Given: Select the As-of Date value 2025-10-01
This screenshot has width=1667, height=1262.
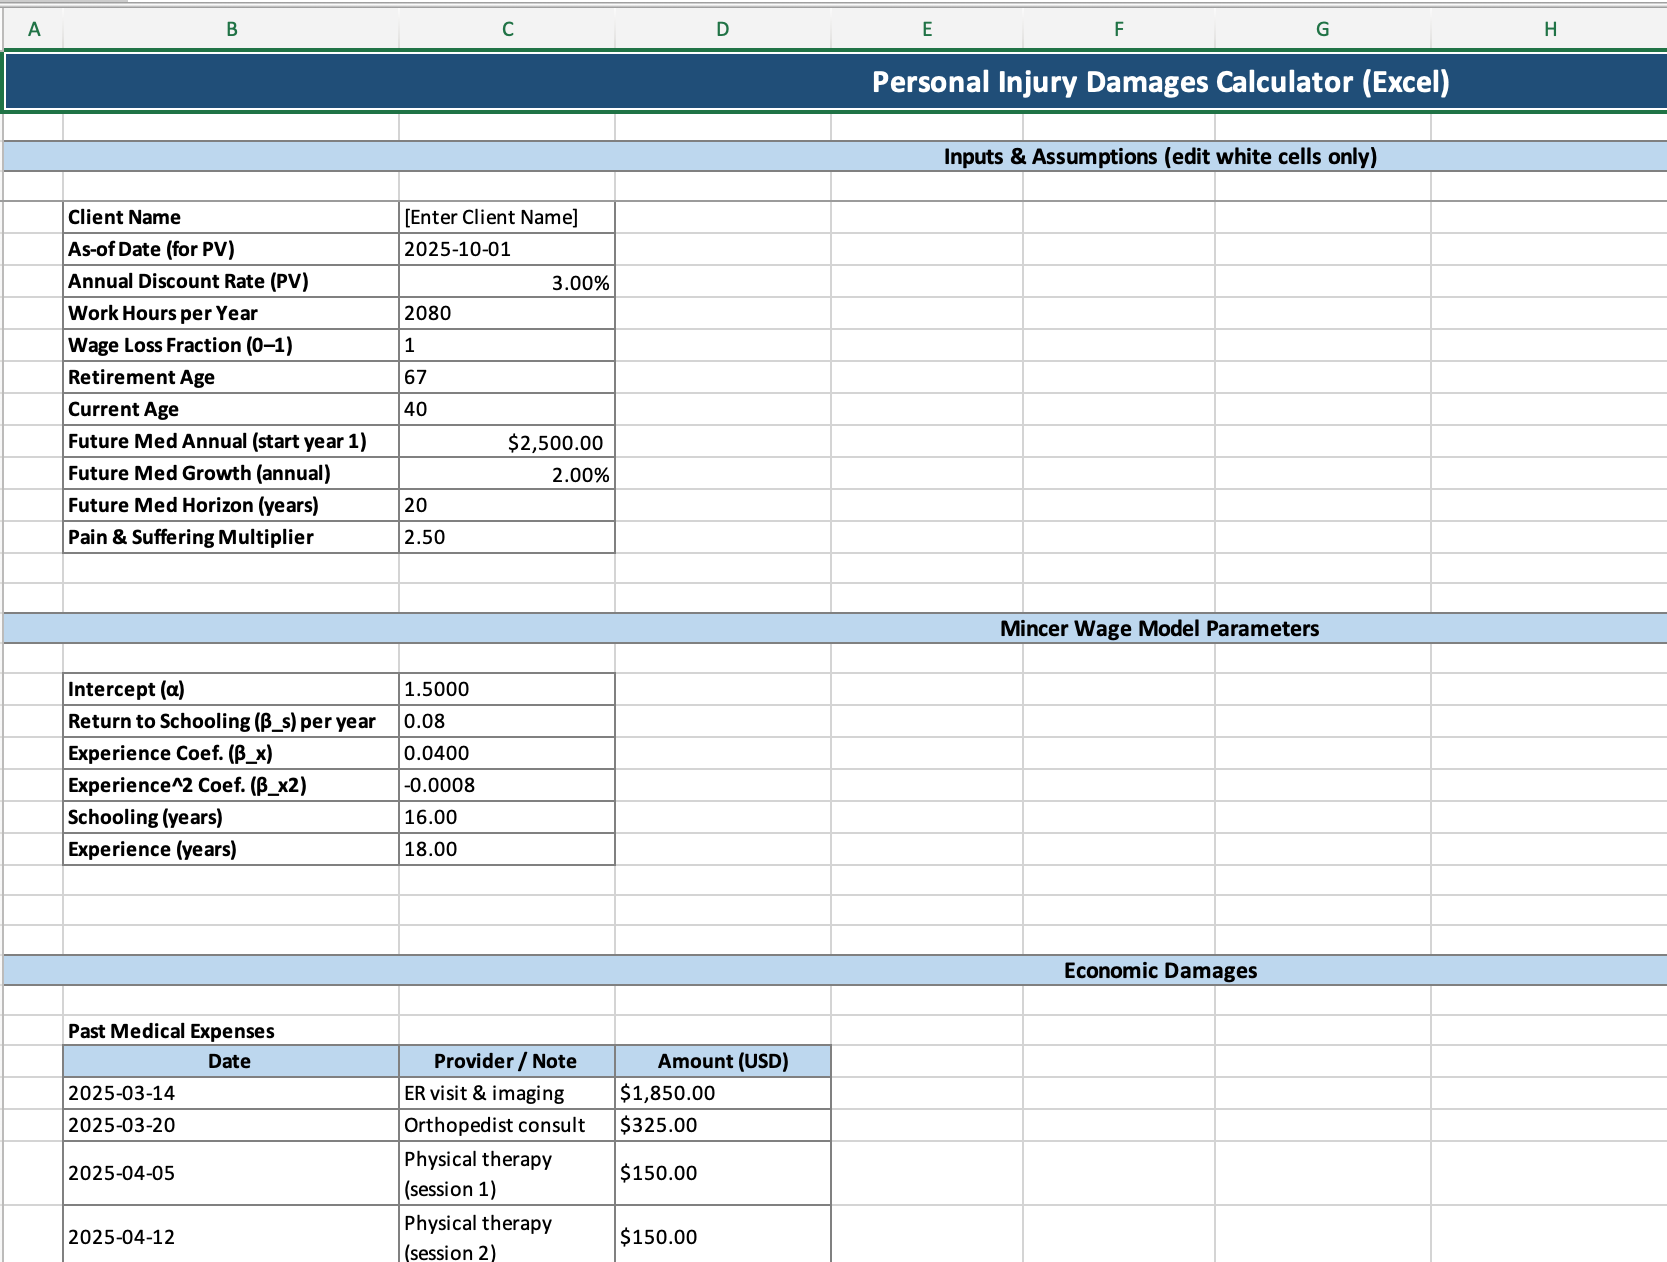Looking at the screenshot, I should [506, 249].
